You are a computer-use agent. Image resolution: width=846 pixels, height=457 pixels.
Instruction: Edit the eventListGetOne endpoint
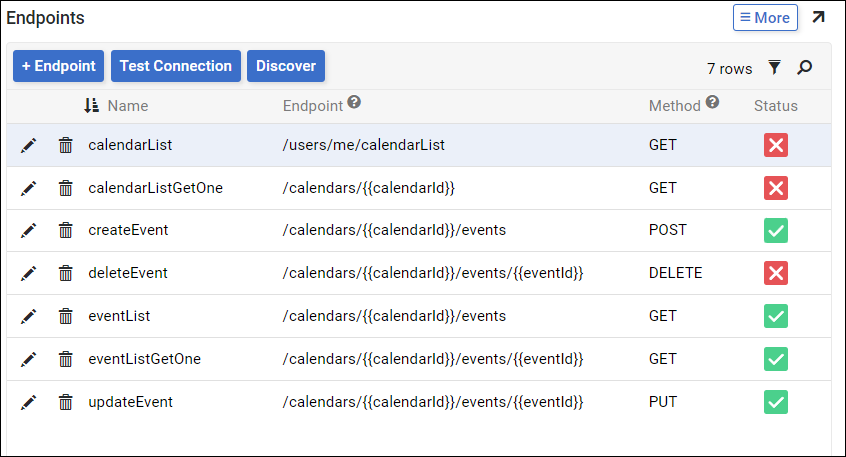tap(29, 359)
